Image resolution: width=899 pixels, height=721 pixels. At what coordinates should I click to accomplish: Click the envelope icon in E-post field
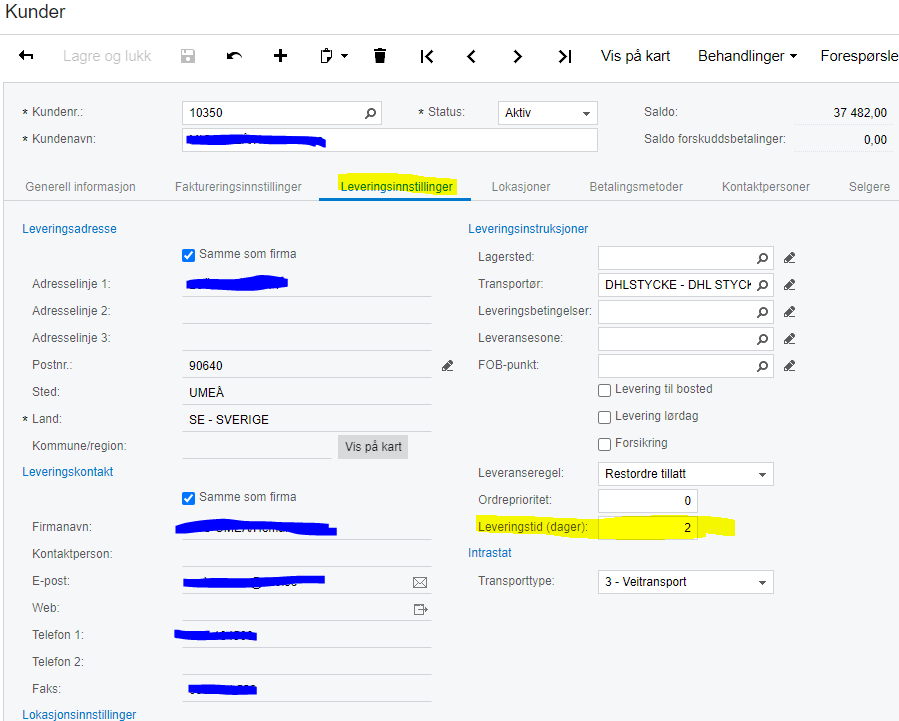[420, 582]
